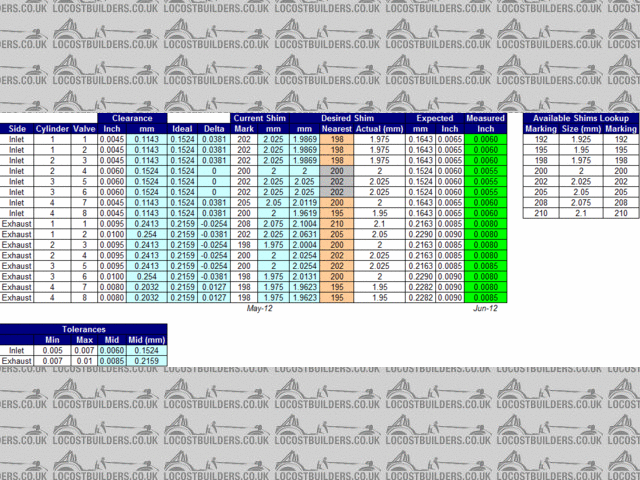Click the green Measured header cell
This screenshot has width=640, height=480.
pyautogui.click(x=486, y=118)
